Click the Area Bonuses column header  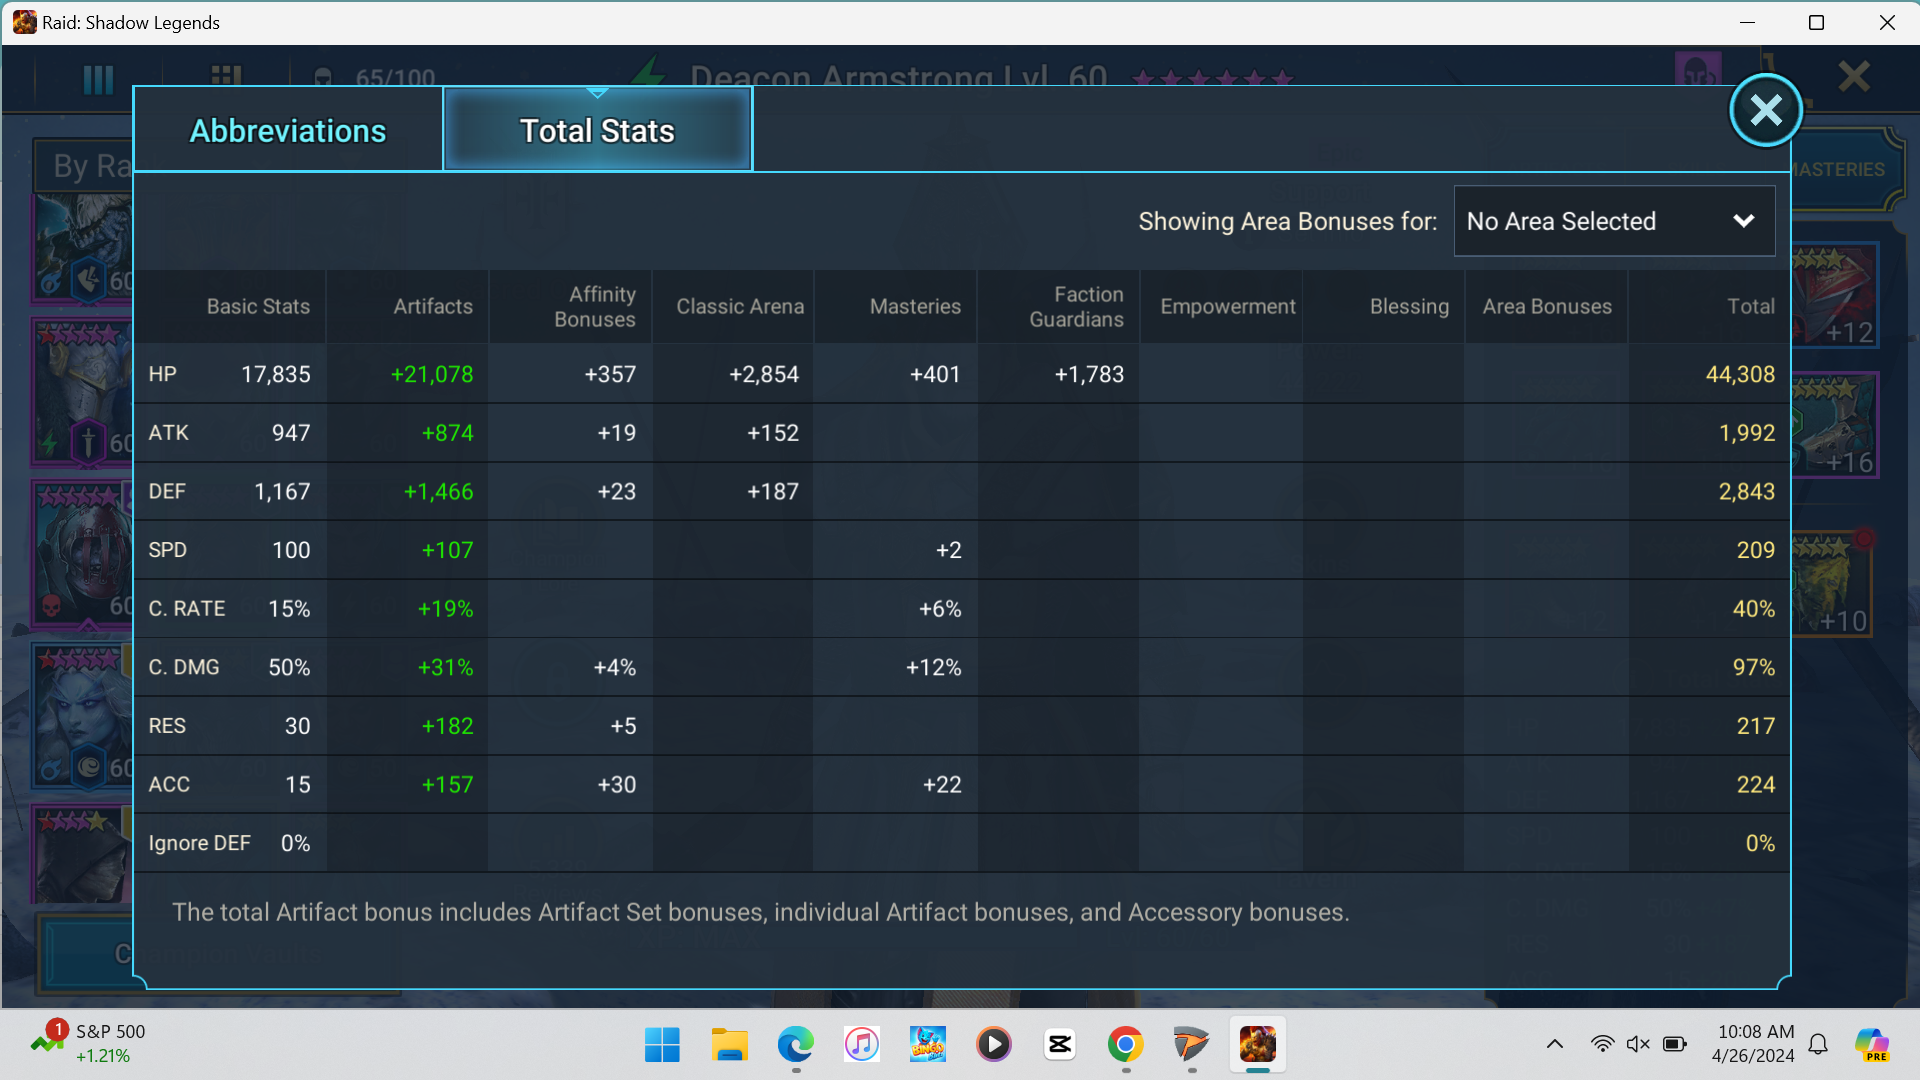tap(1547, 307)
